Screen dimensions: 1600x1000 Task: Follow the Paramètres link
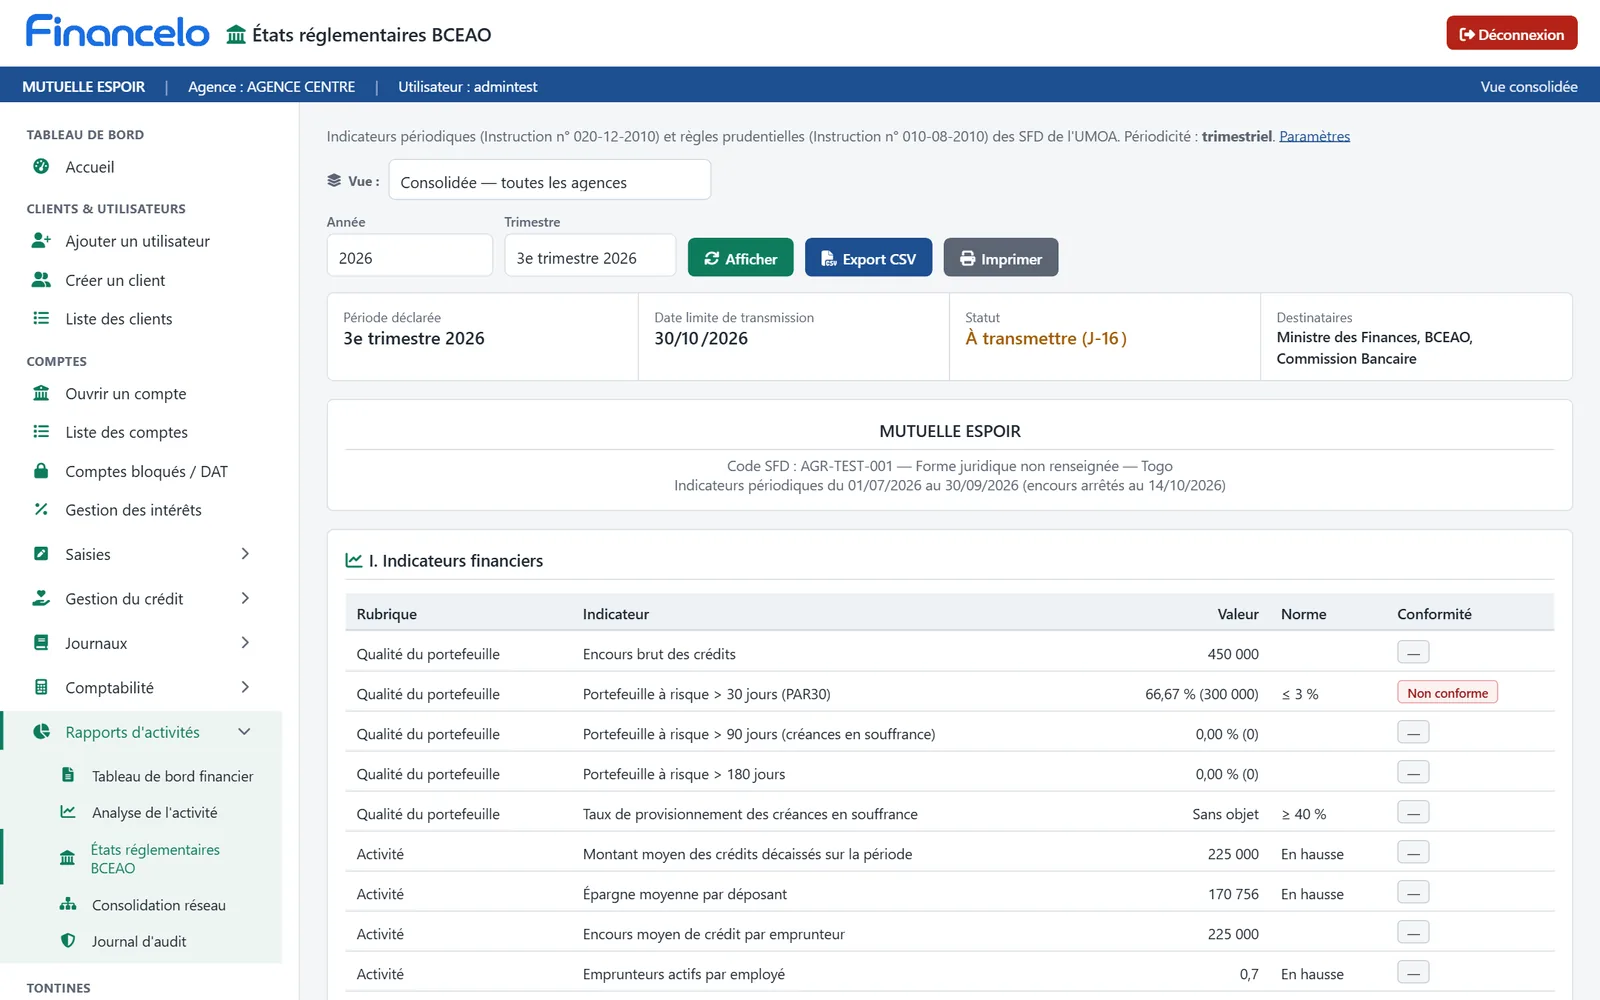tap(1314, 137)
